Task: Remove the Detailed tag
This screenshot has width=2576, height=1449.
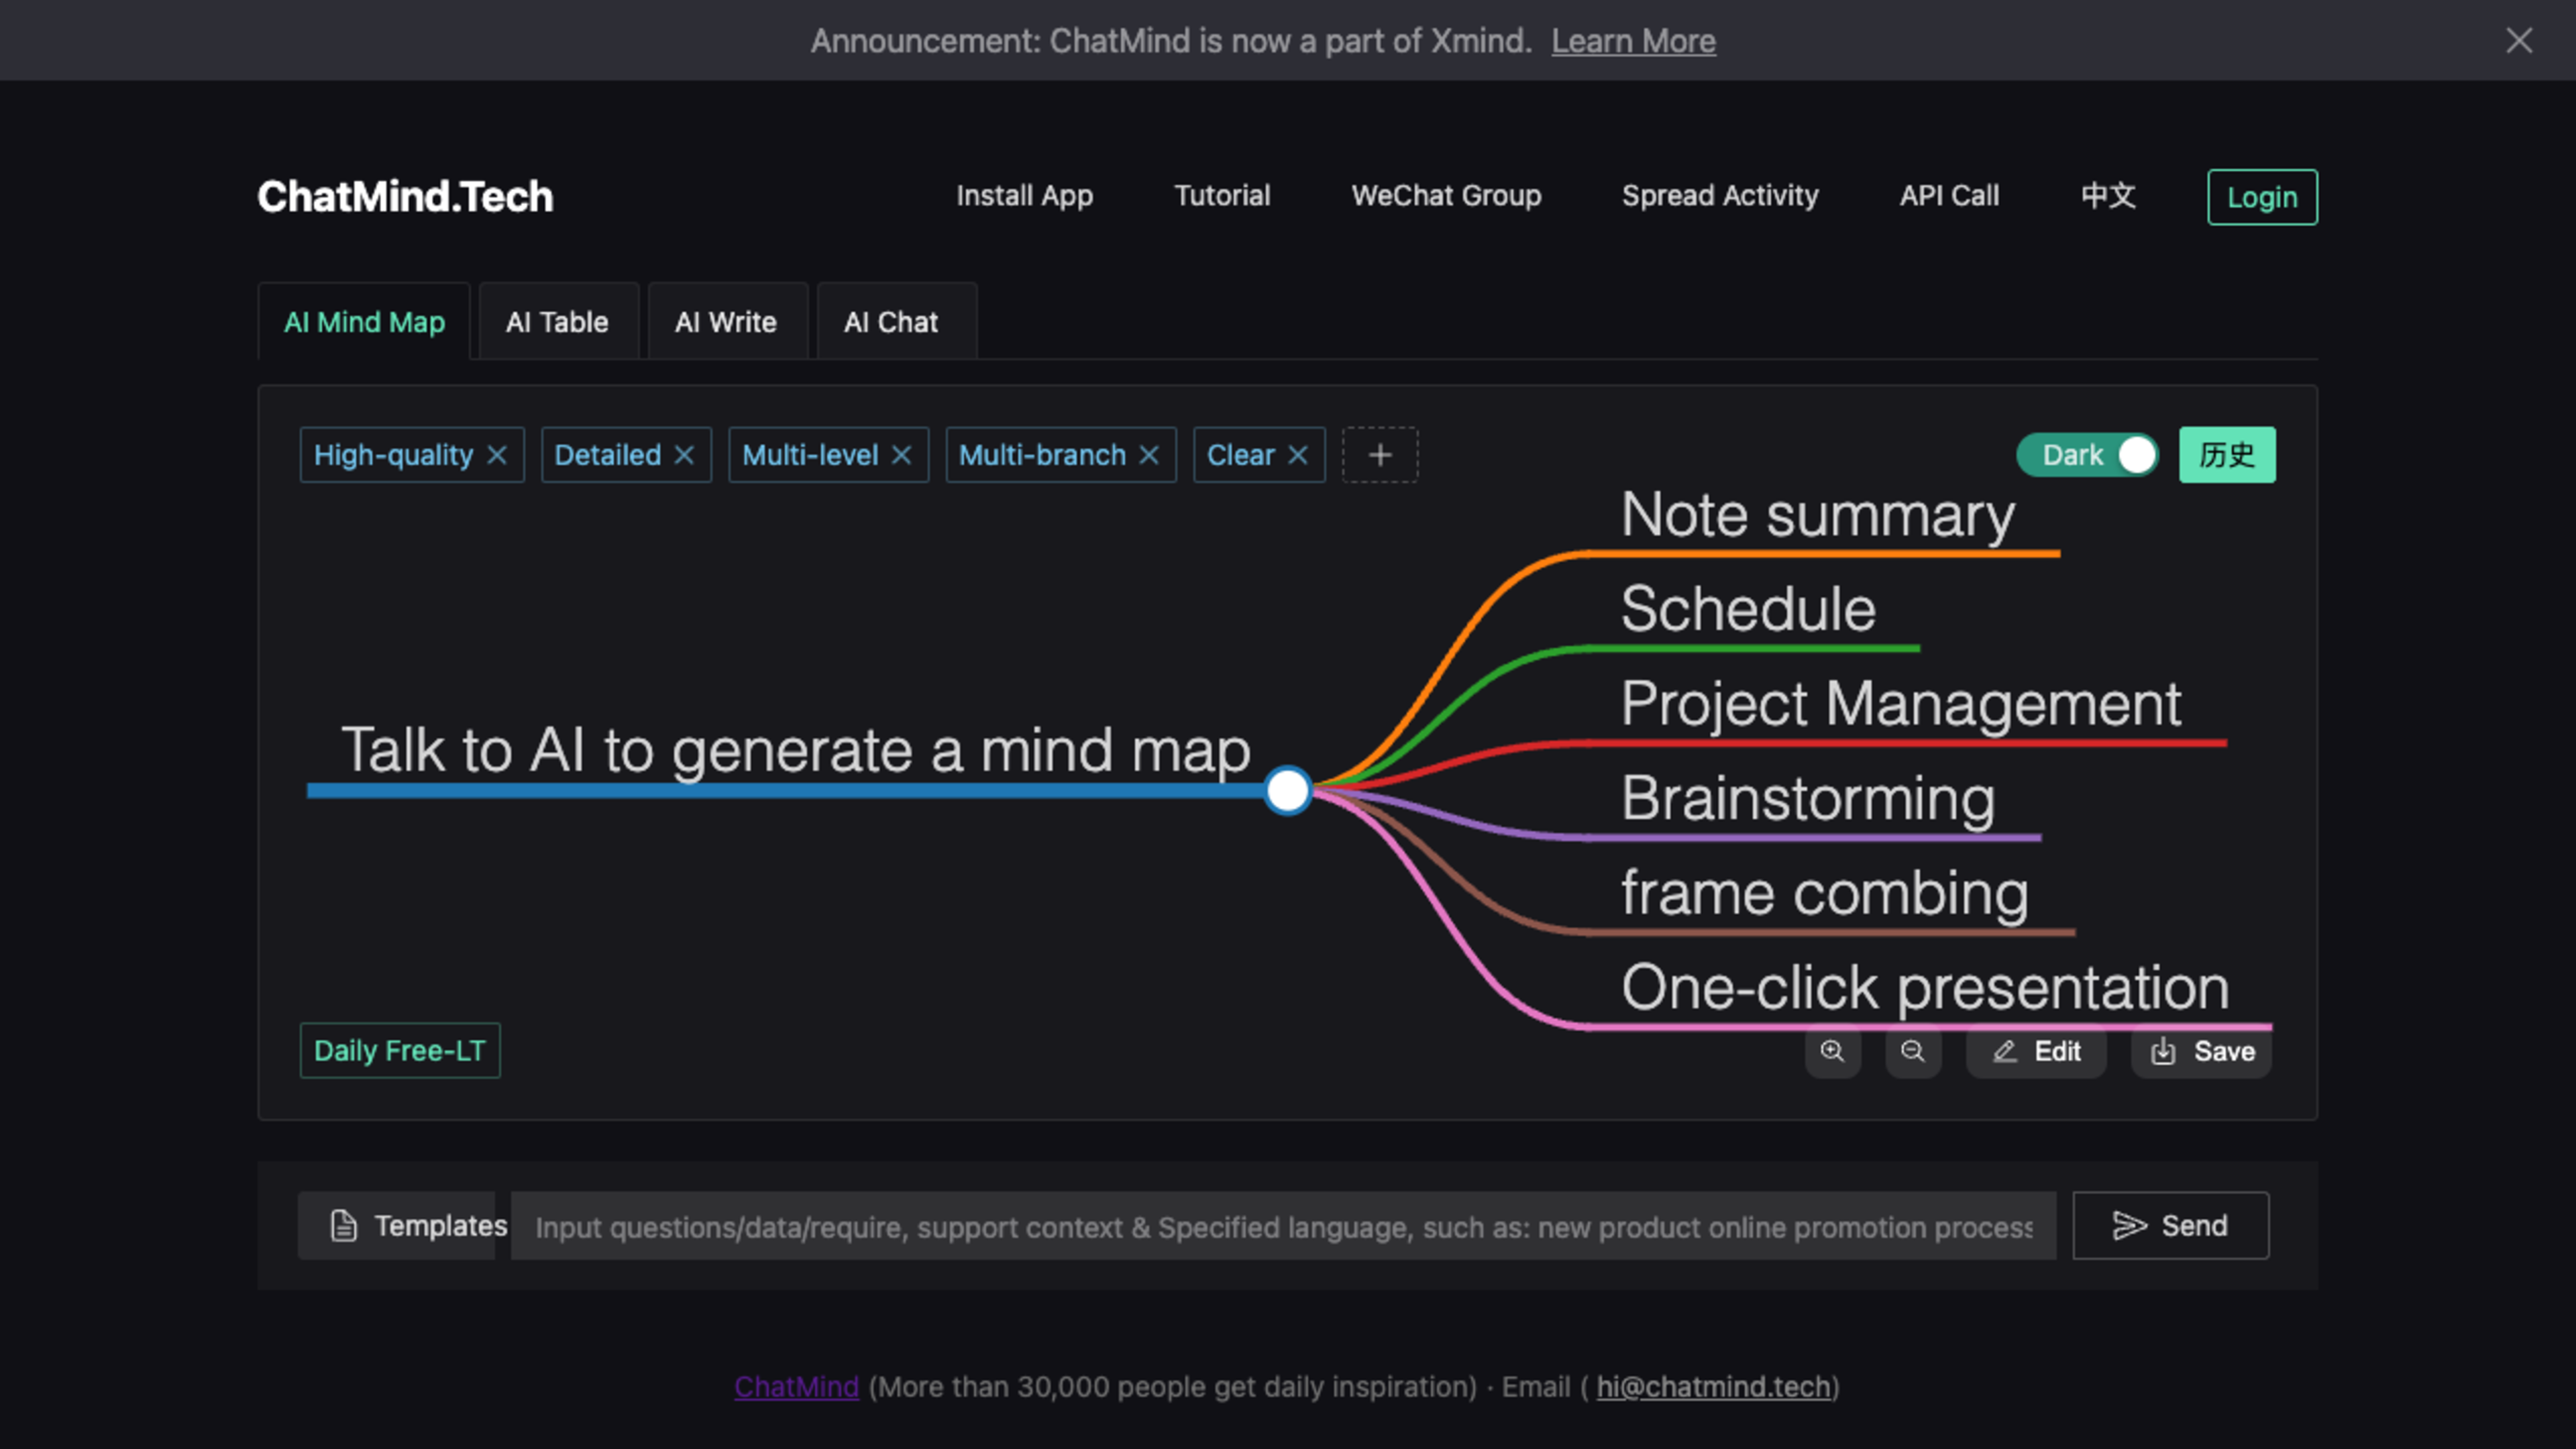Action: [x=684, y=455]
